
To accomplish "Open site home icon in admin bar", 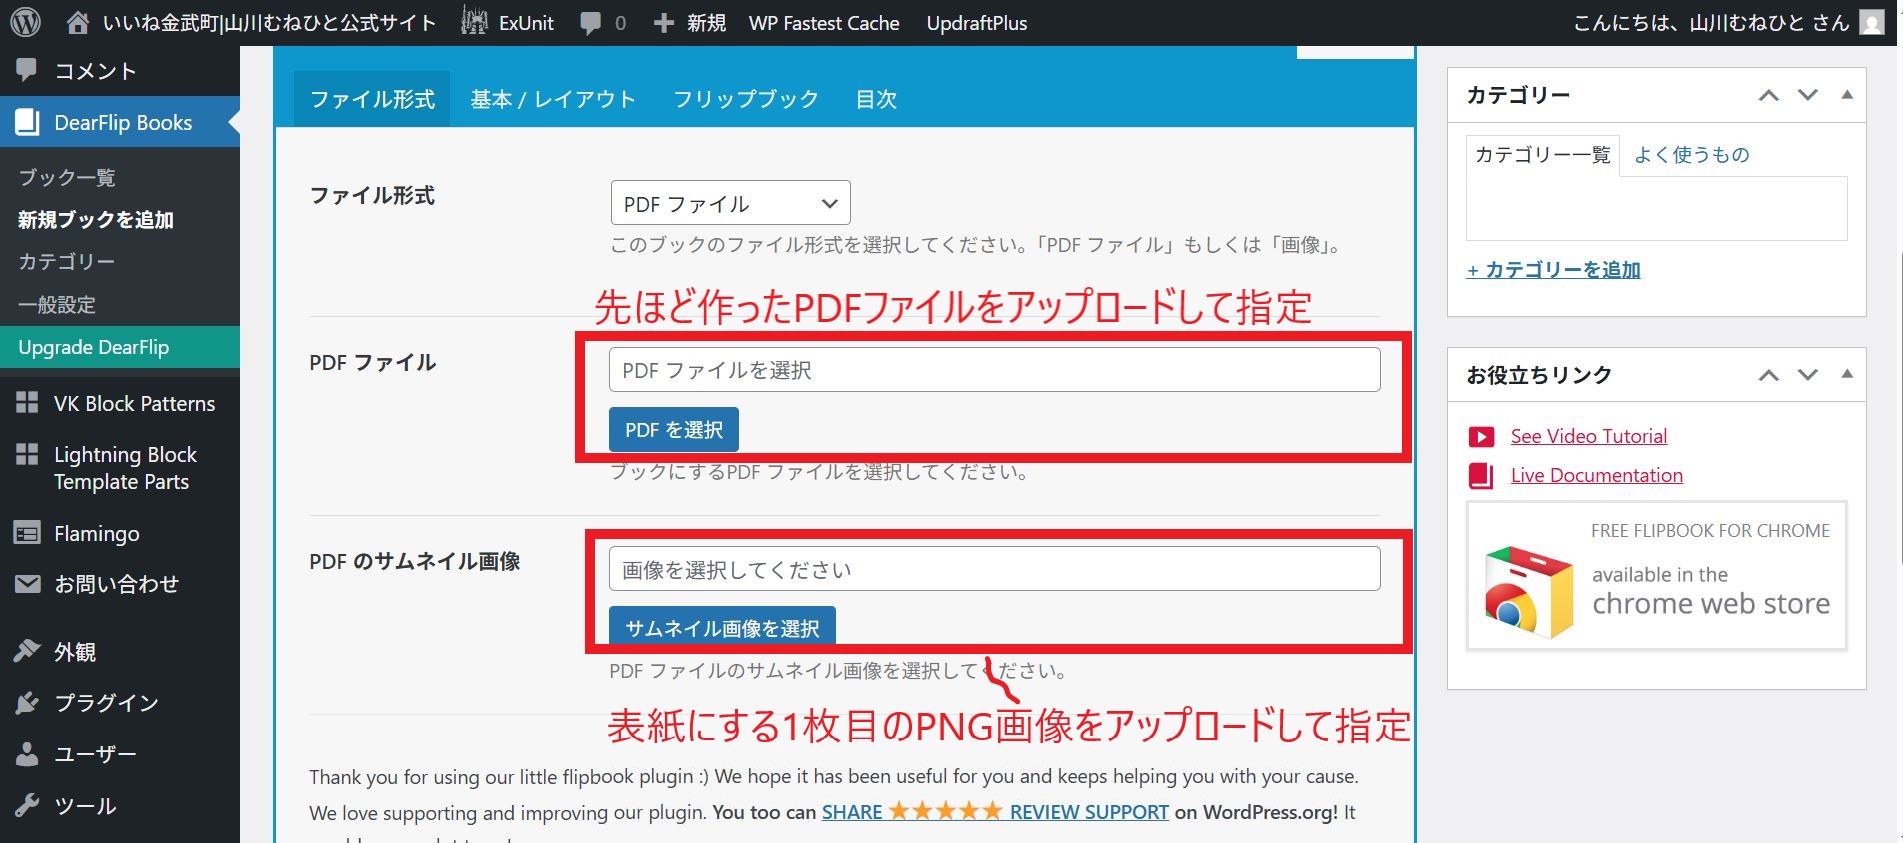I will tap(77, 23).
